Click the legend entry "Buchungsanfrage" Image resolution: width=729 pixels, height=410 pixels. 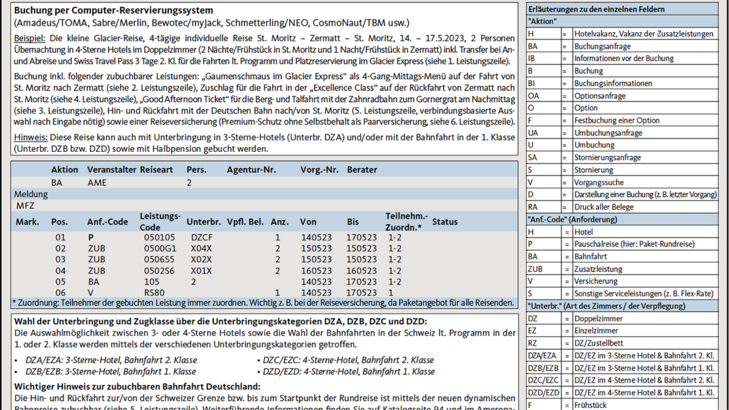click(x=603, y=46)
